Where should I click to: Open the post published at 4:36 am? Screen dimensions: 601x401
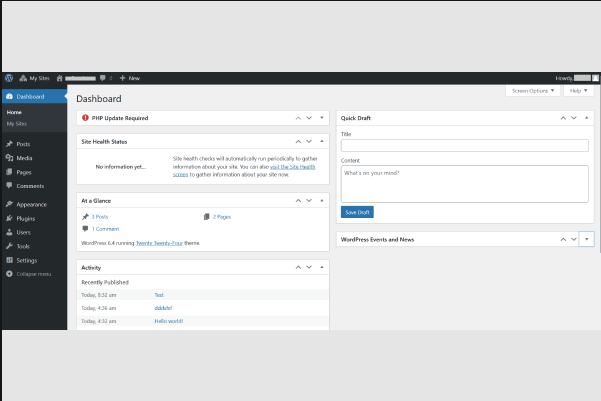pos(163,308)
